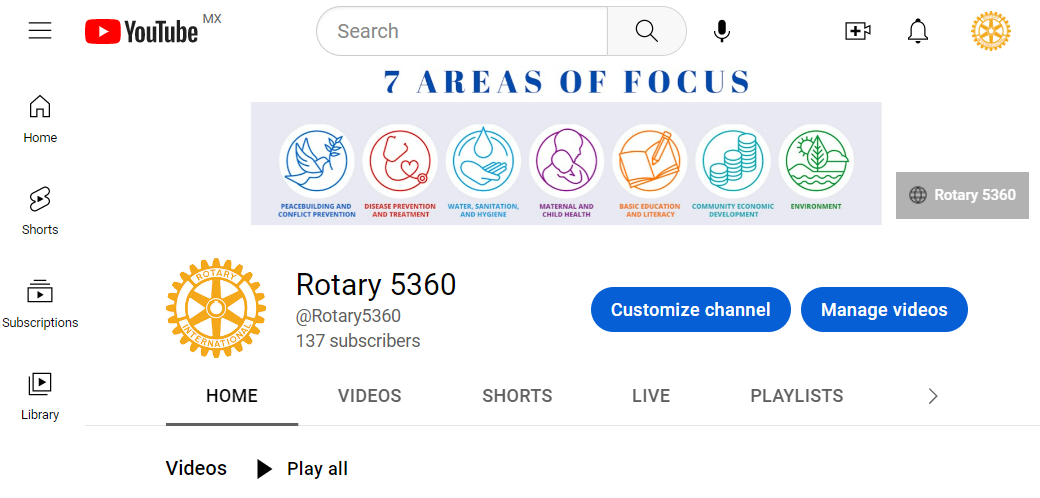Screen dimensions: 1040x498
Task: Click the Play all text link
Action: coord(317,469)
